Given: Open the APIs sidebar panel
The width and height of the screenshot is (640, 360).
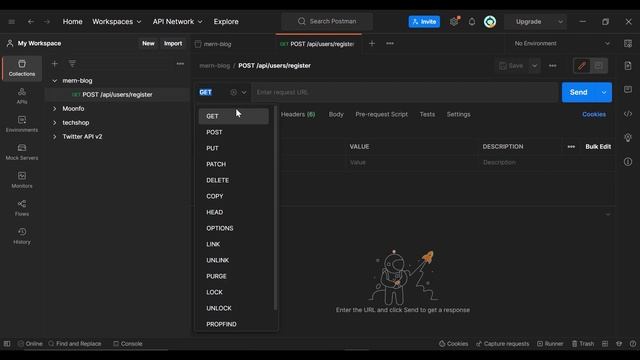Looking at the screenshot, I should coord(22,96).
